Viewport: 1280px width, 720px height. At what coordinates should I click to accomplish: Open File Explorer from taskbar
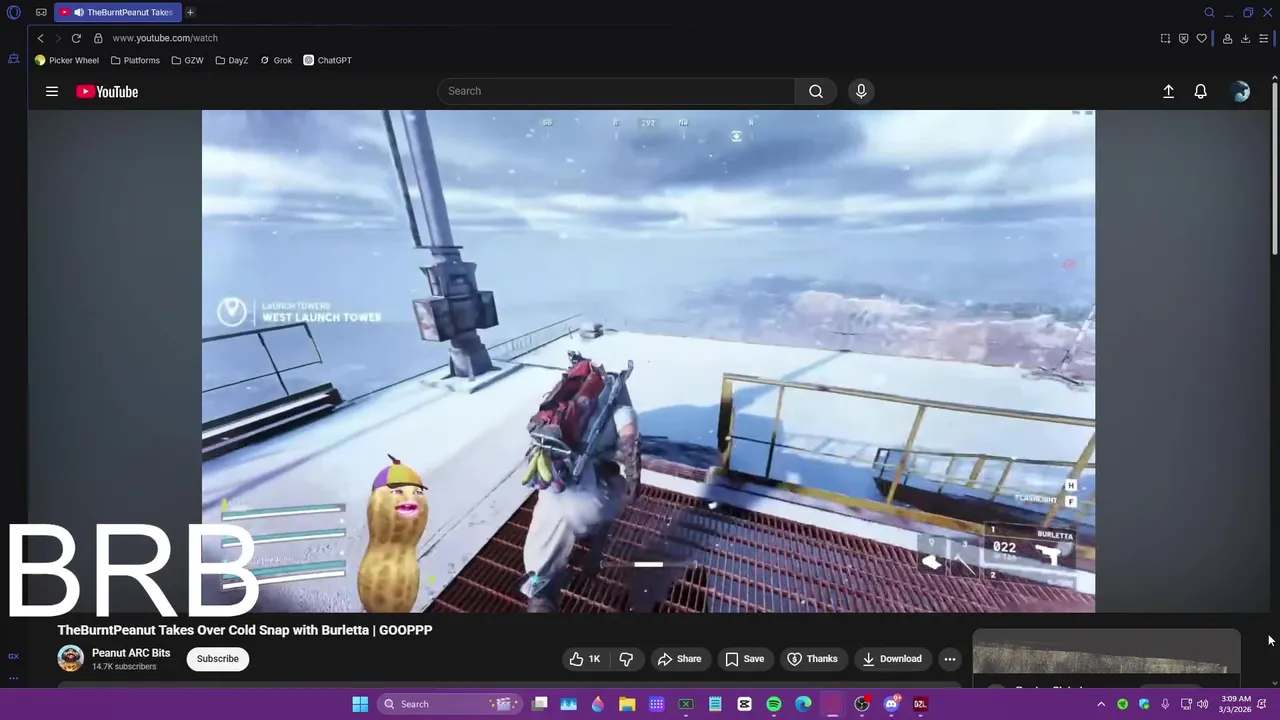coord(627,704)
